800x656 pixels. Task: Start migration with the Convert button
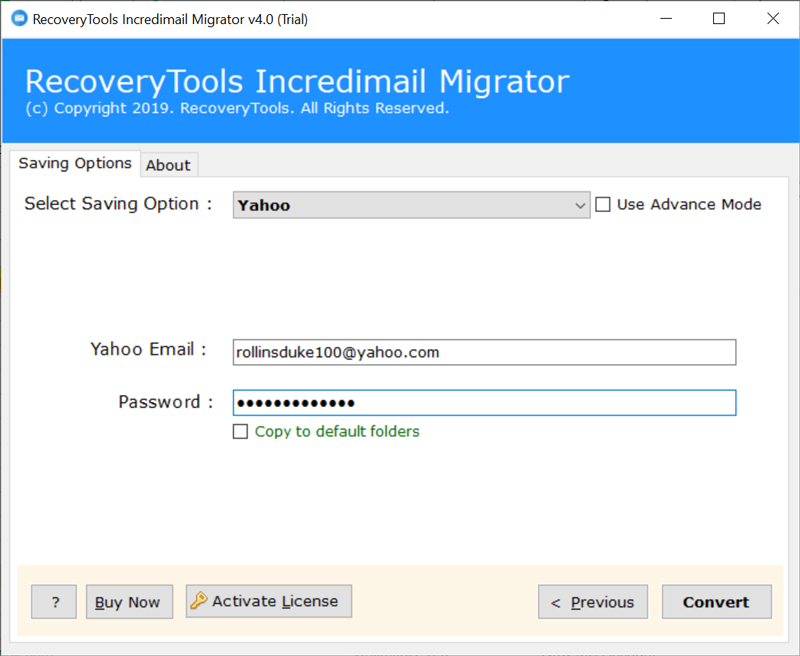pos(716,602)
